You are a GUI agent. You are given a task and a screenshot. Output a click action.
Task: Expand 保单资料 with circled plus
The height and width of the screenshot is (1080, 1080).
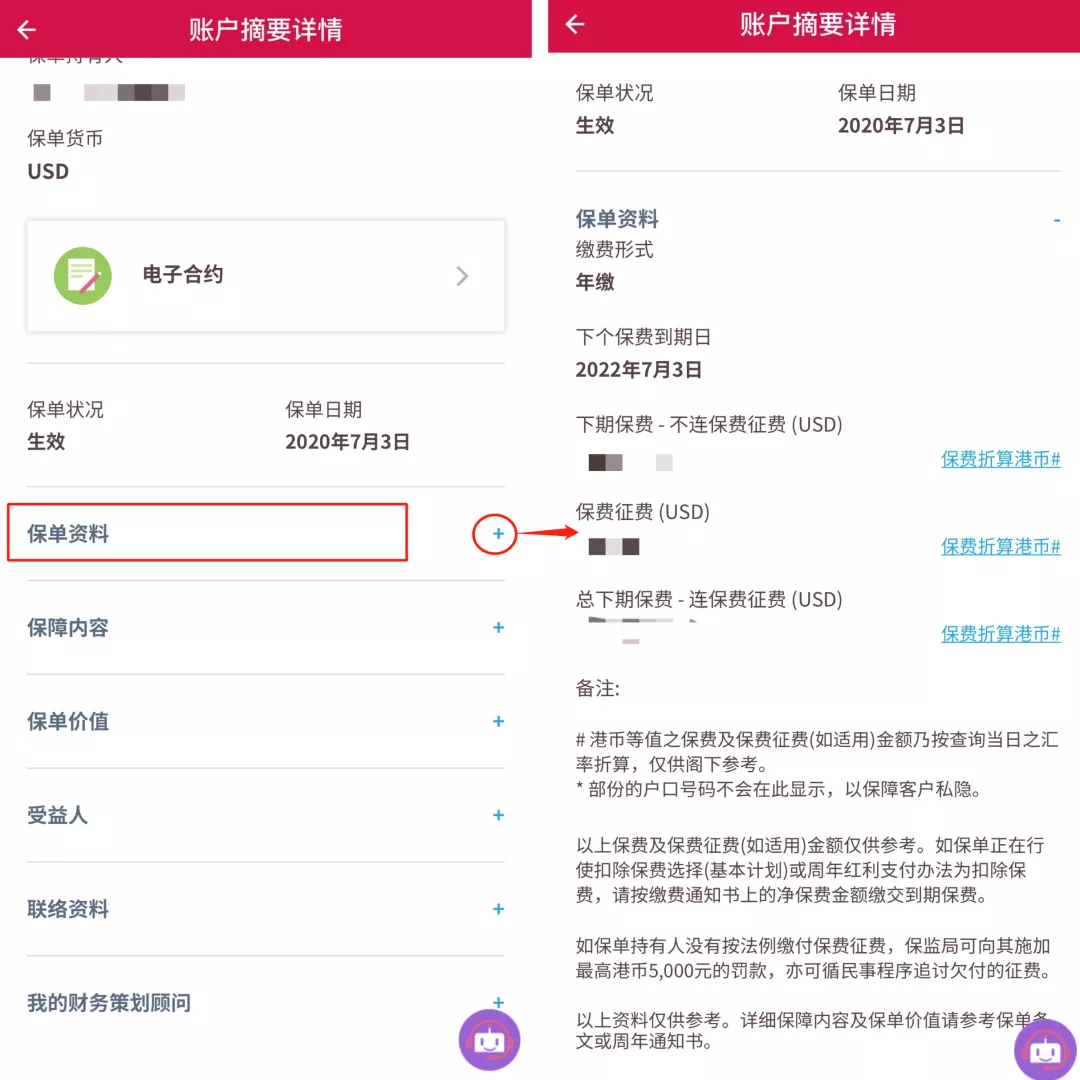click(x=497, y=534)
